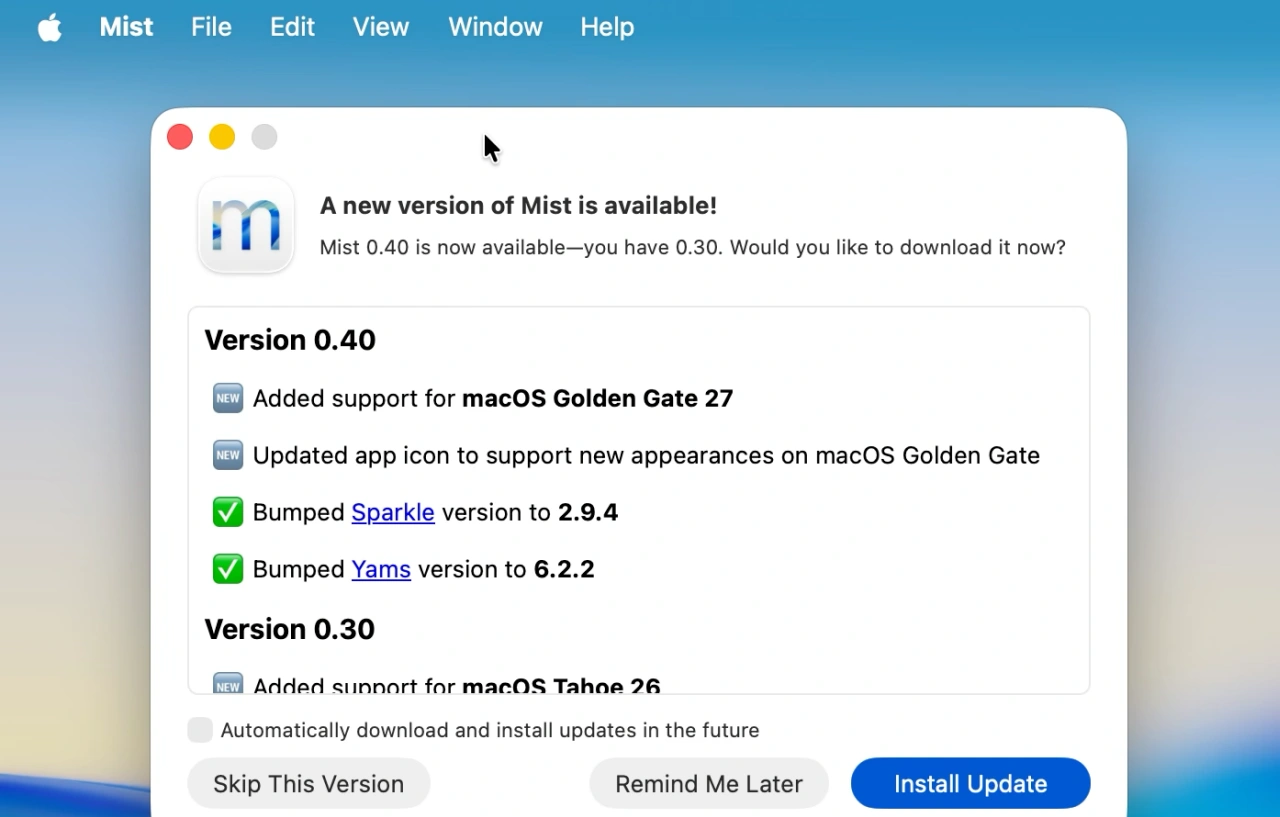Click green checkmark beside Bumped Yams

click(x=228, y=569)
